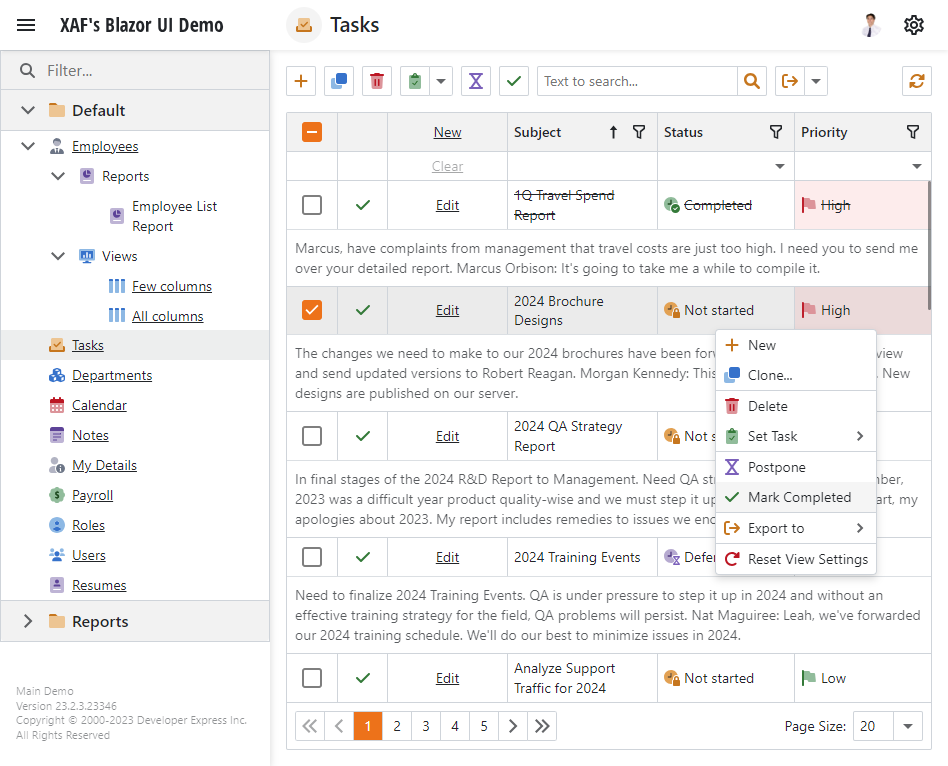Click the Resumes icon in navigation

pos(57,585)
